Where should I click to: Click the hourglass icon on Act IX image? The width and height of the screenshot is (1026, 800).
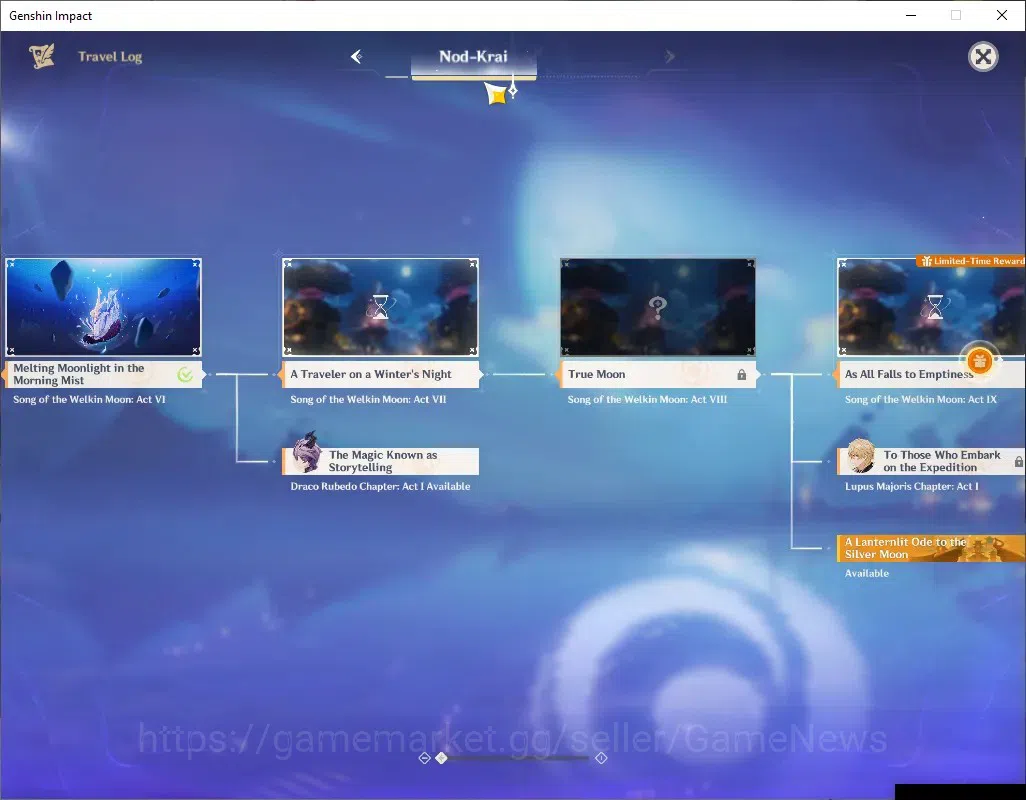[935, 306]
